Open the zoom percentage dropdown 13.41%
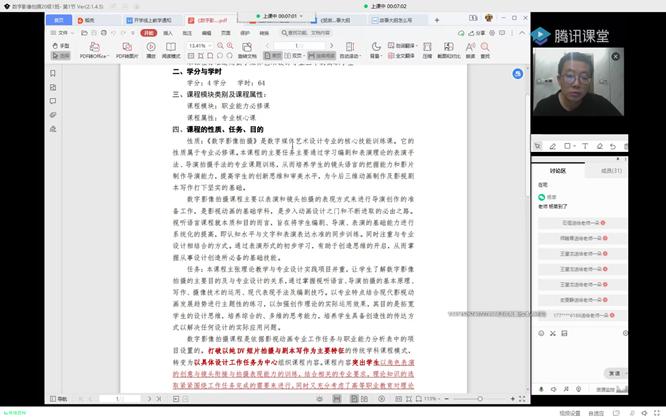This screenshot has height=417, width=666. pos(199,46)
